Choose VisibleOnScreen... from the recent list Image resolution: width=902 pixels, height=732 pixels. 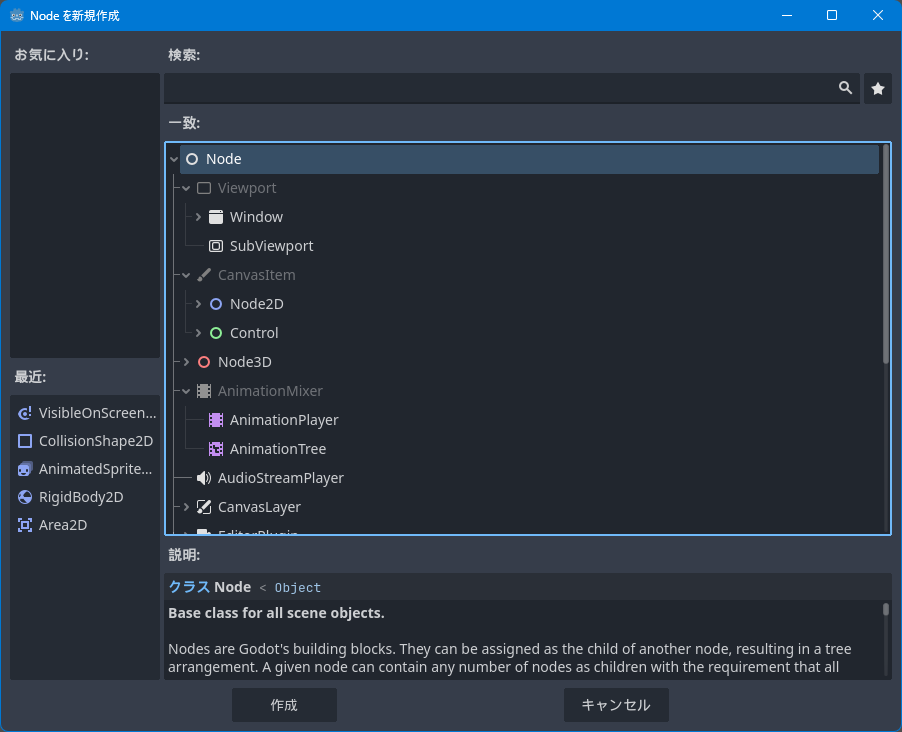pyautogui.click(x=85, y=413)
